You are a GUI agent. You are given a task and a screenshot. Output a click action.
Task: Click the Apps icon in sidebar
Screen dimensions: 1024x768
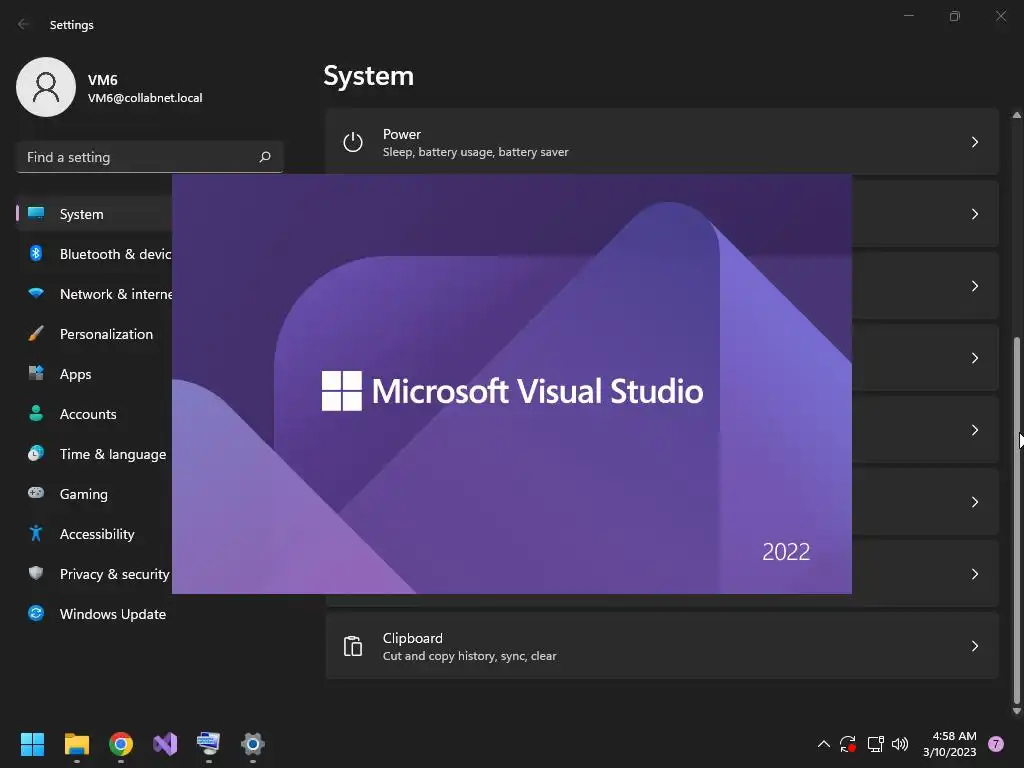[x=36, y=373]
